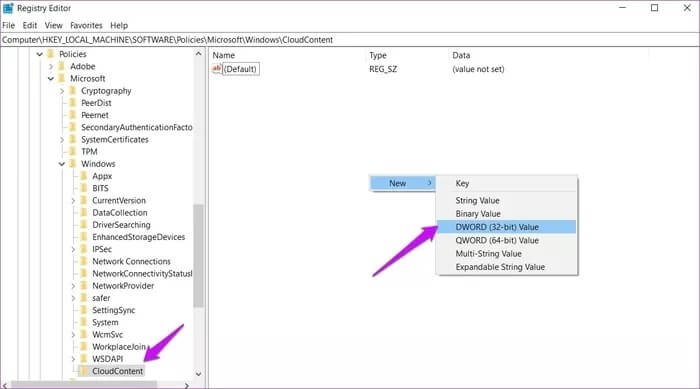Click the Cryptography folder icon

[73, 91]
